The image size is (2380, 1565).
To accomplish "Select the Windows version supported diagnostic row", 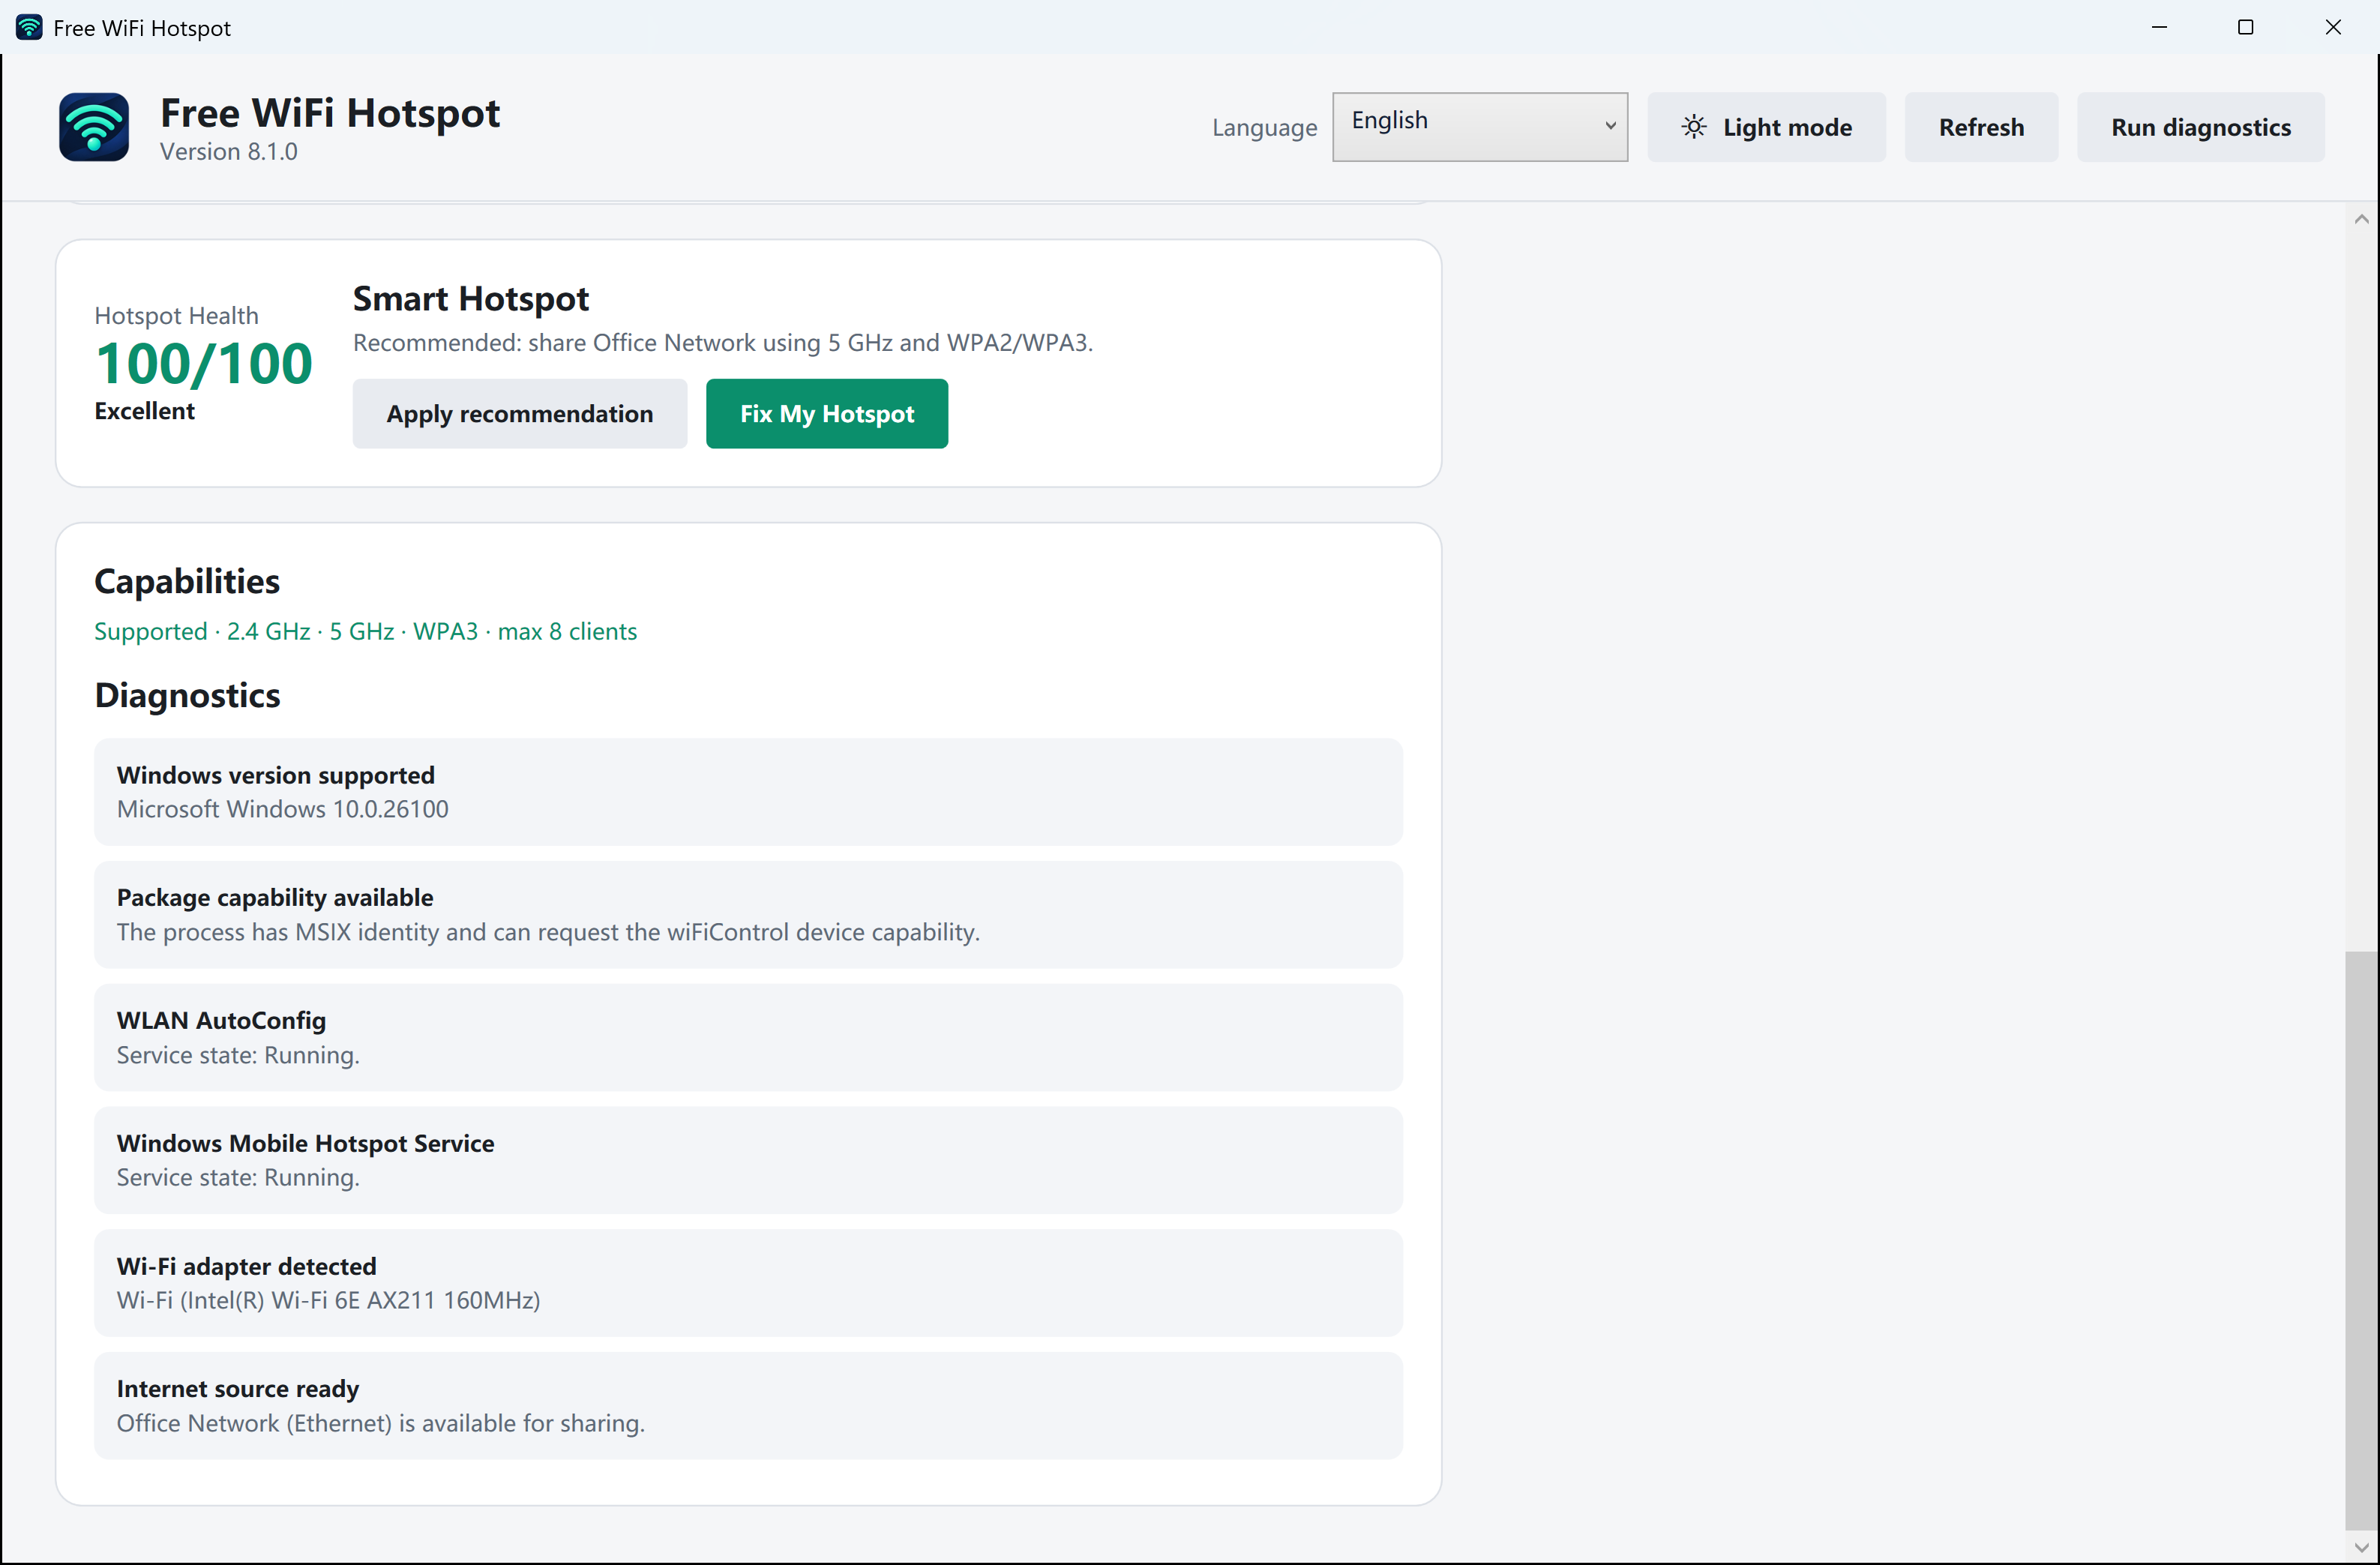I will 748,792.
